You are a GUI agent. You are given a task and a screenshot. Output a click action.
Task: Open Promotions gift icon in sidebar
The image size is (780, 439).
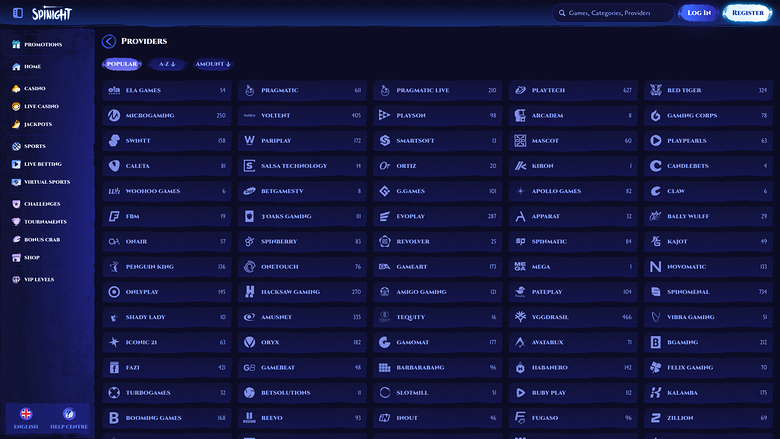tap(16, 45)
